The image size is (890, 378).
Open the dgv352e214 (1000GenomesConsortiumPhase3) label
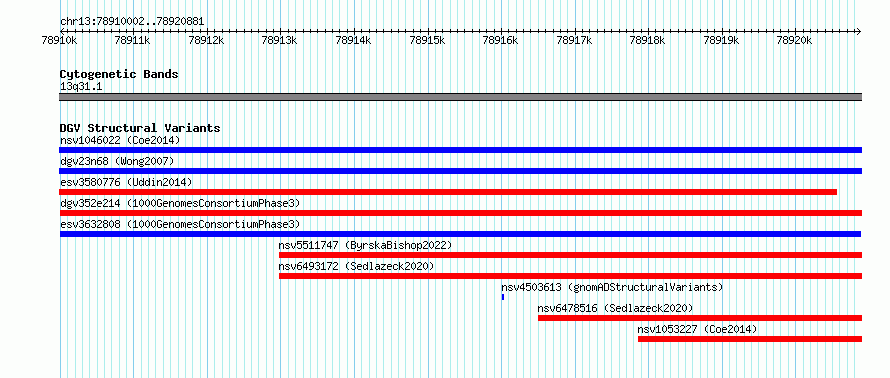pos(180,203)
